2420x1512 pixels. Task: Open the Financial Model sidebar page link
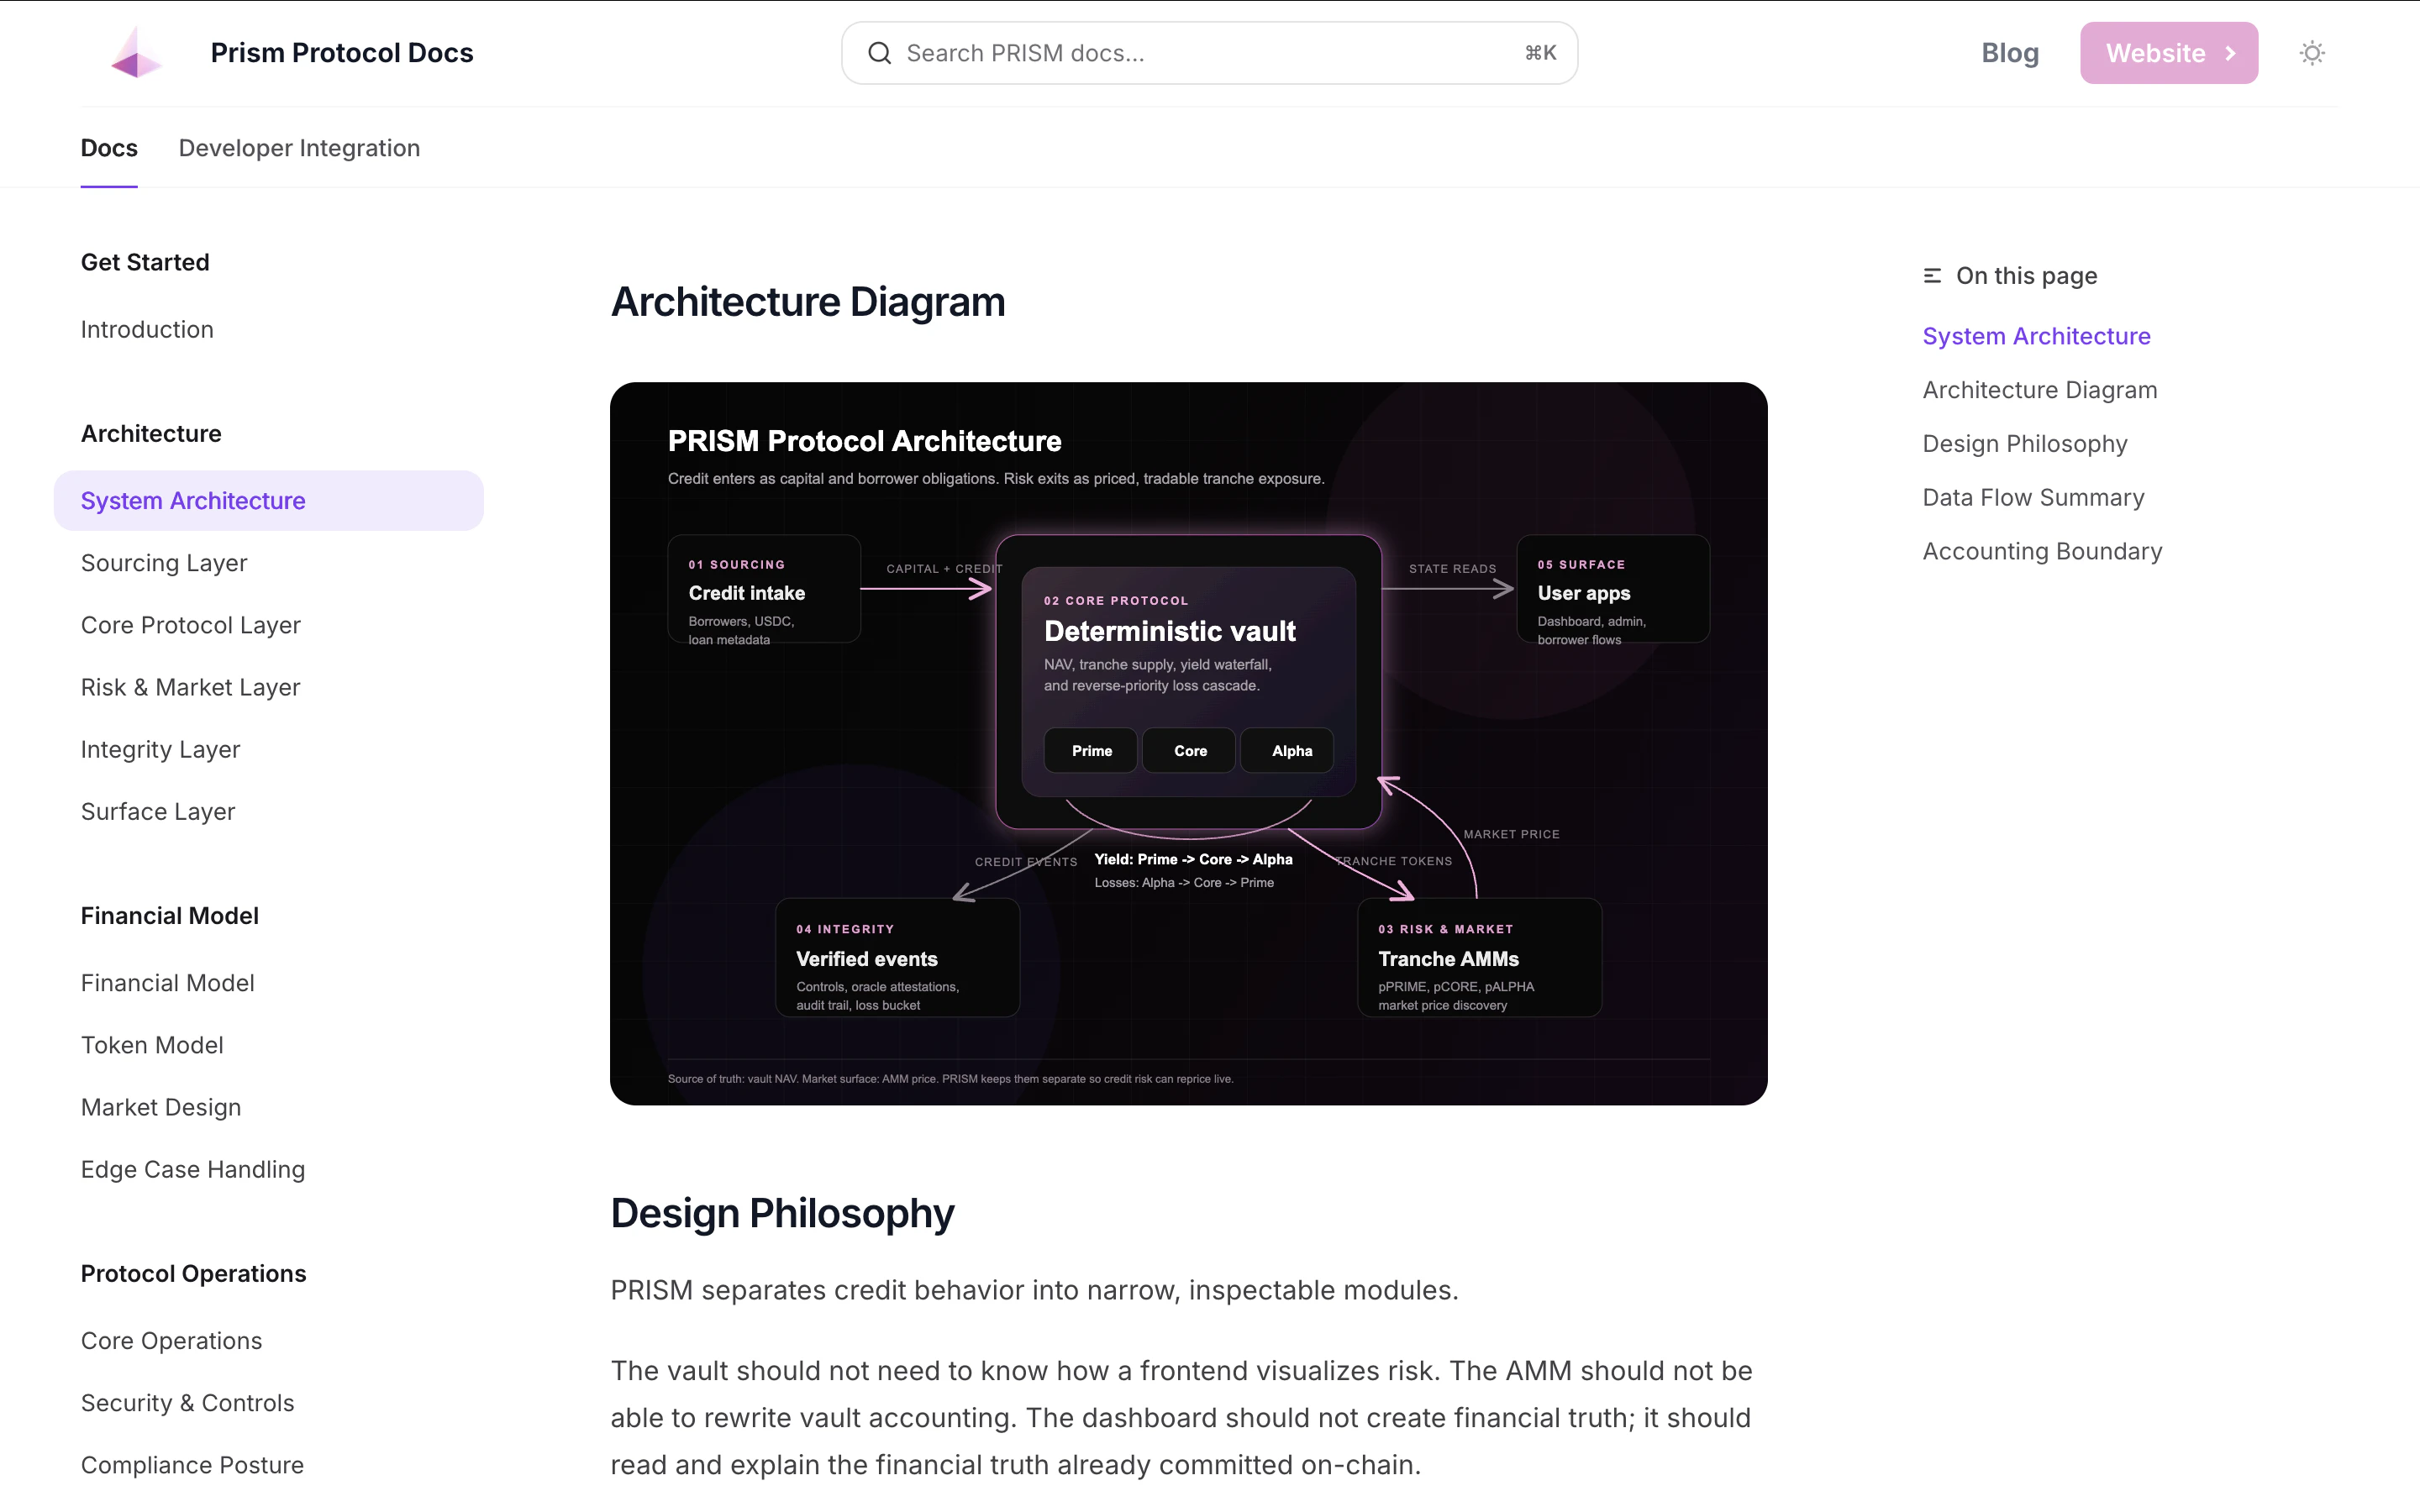pyautogui.click(x=168, y=983)
